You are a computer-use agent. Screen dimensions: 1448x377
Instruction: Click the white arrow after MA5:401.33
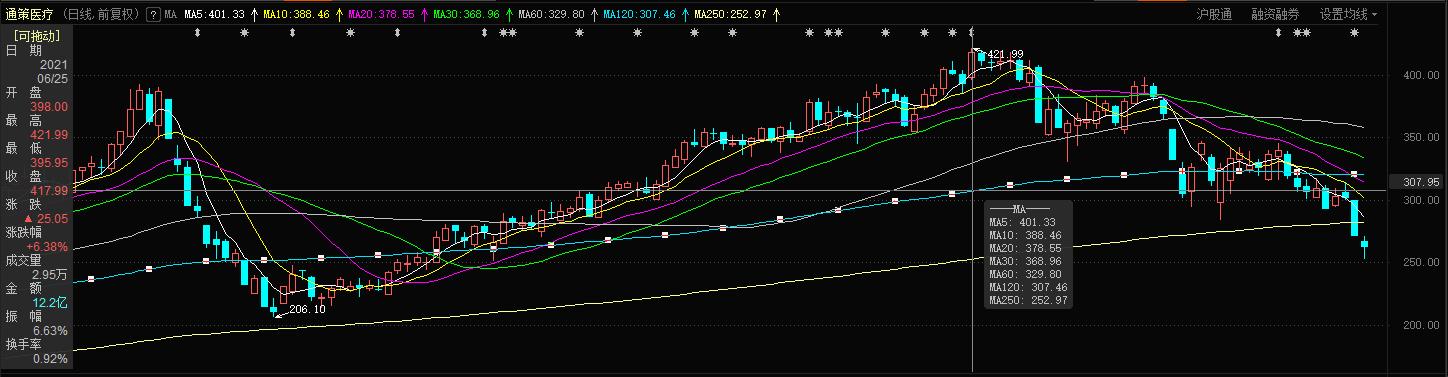(253, 15)
